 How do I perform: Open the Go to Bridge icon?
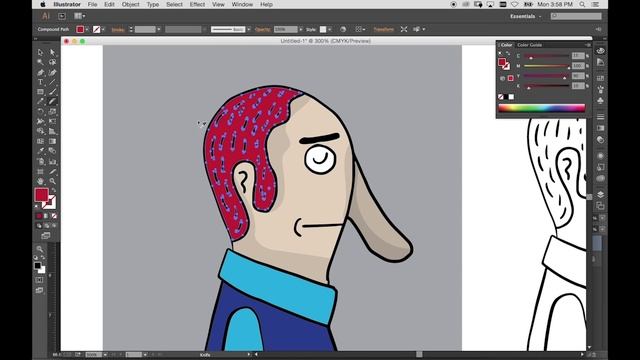62,16
